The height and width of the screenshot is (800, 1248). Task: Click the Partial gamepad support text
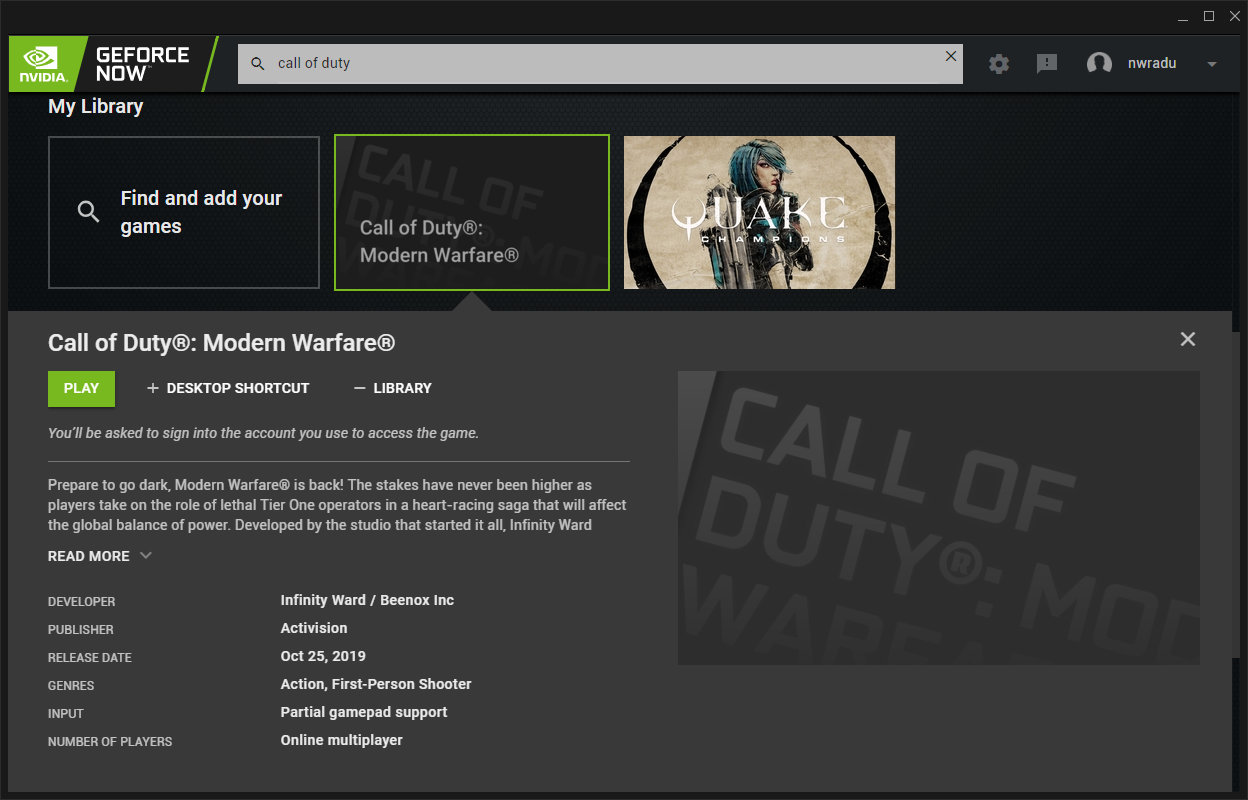pos(364,712)
